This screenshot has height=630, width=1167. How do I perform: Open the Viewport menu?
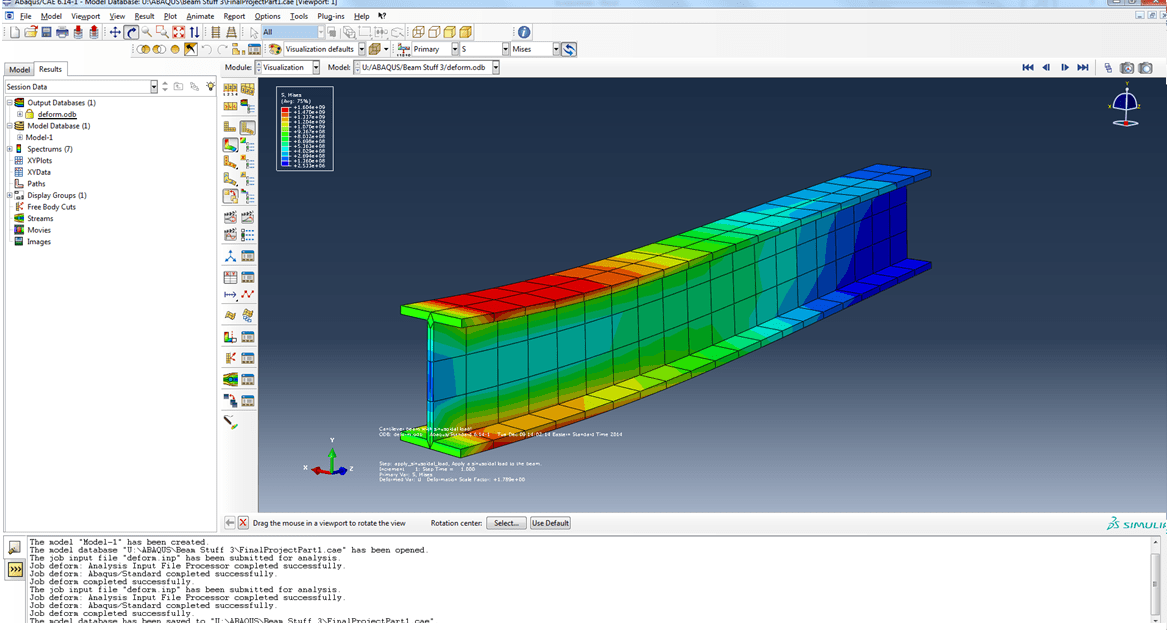pyautogui.click(x=86, y=16)
